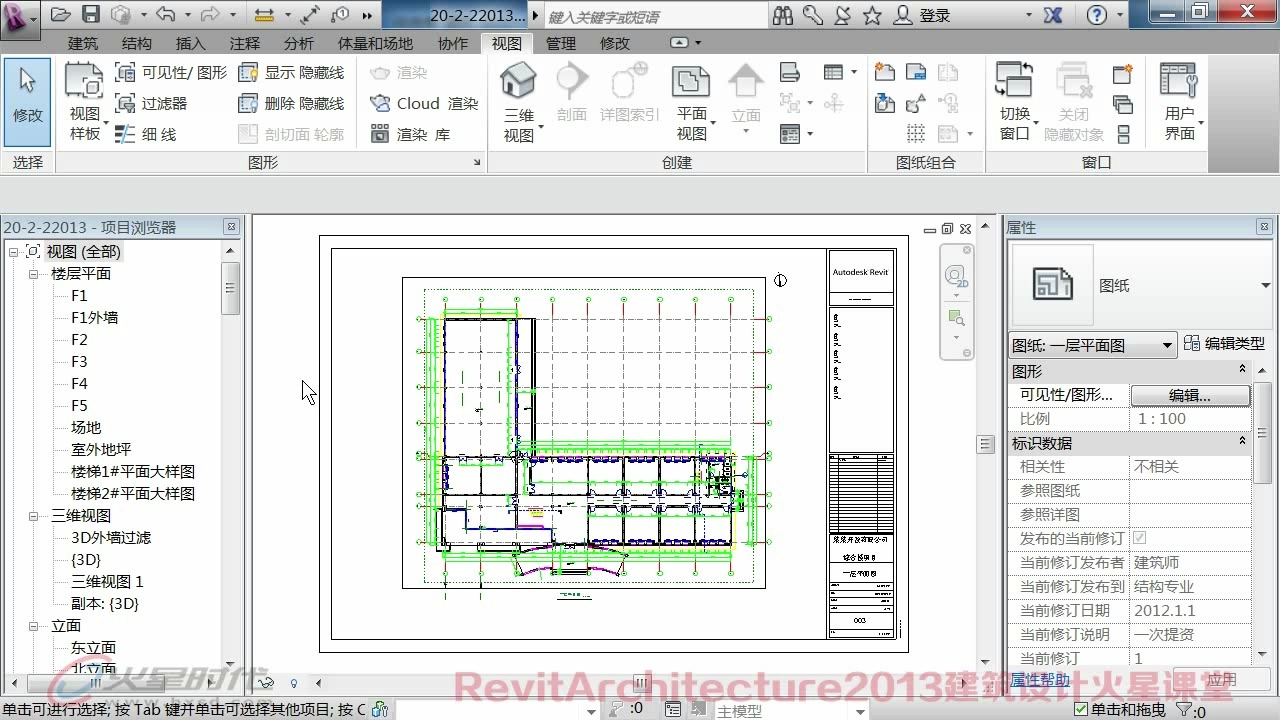Click the binoculars search icon

[782, 15]
